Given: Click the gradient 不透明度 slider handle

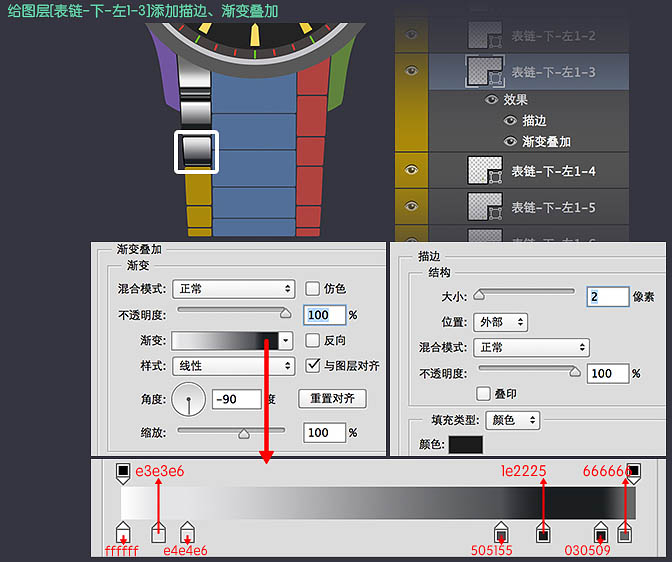Looking at the screenshot, I should coord(285,314).
